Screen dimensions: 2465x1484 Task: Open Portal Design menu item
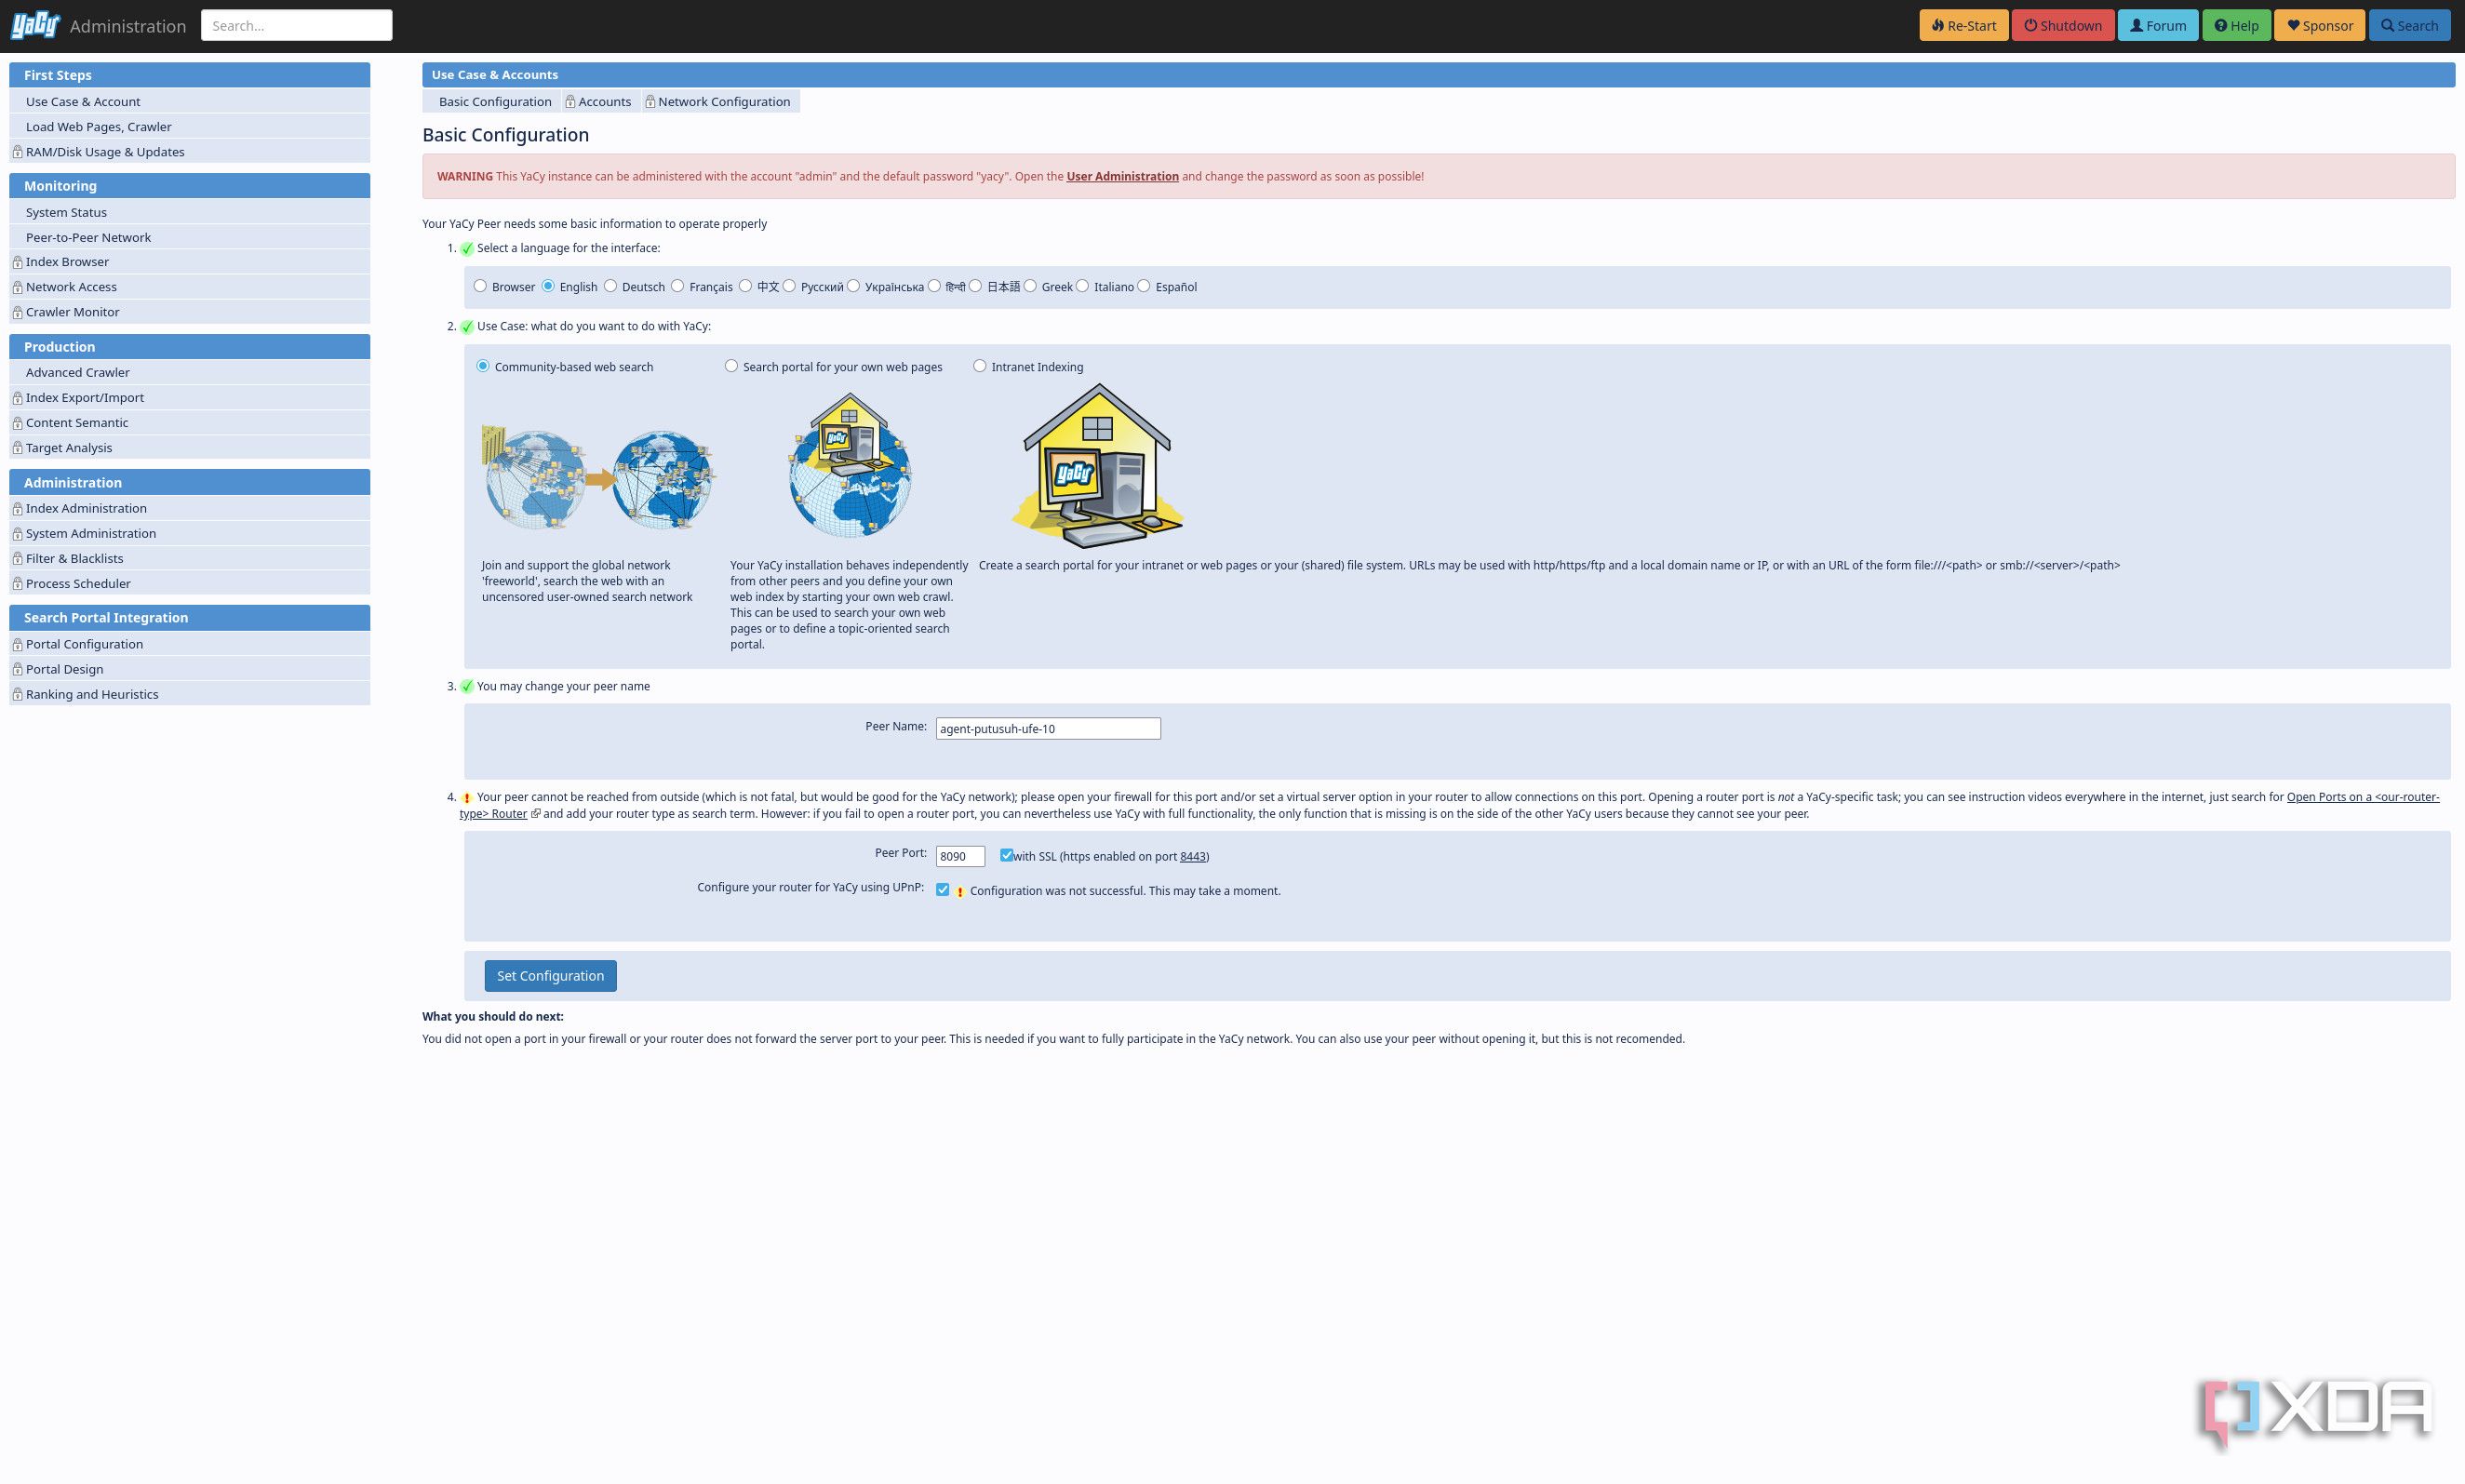click(x=190, y=669)
